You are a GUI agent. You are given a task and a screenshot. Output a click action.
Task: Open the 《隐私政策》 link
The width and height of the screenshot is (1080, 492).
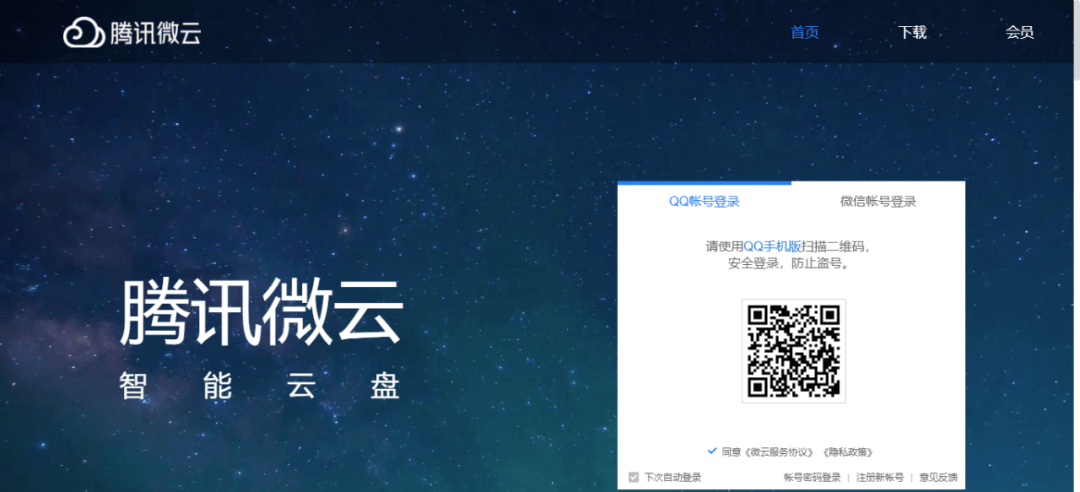click(849, 452)
